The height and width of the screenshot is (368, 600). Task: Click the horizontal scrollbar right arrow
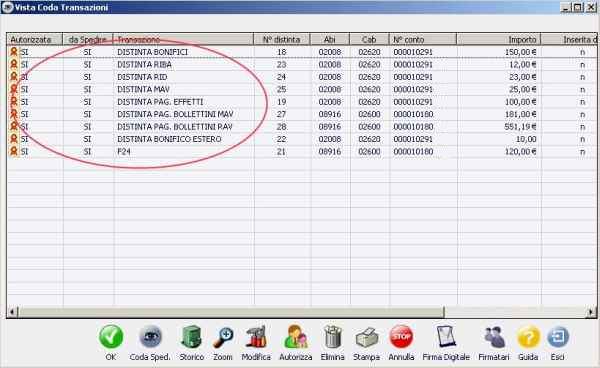(591, 312)
